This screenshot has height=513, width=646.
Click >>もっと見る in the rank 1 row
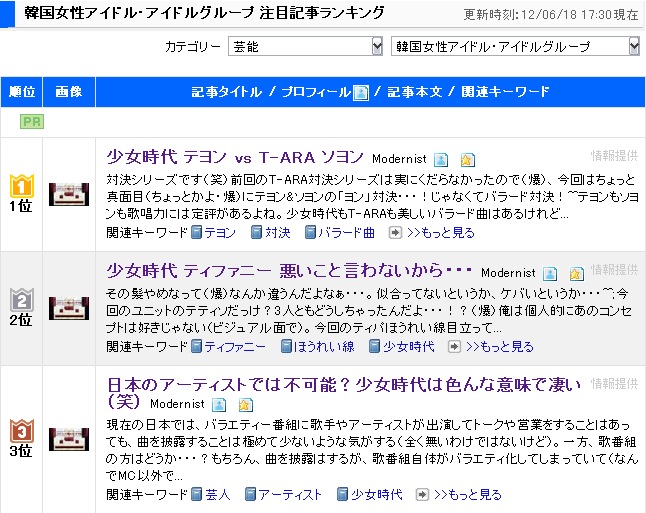pos(441,233)
